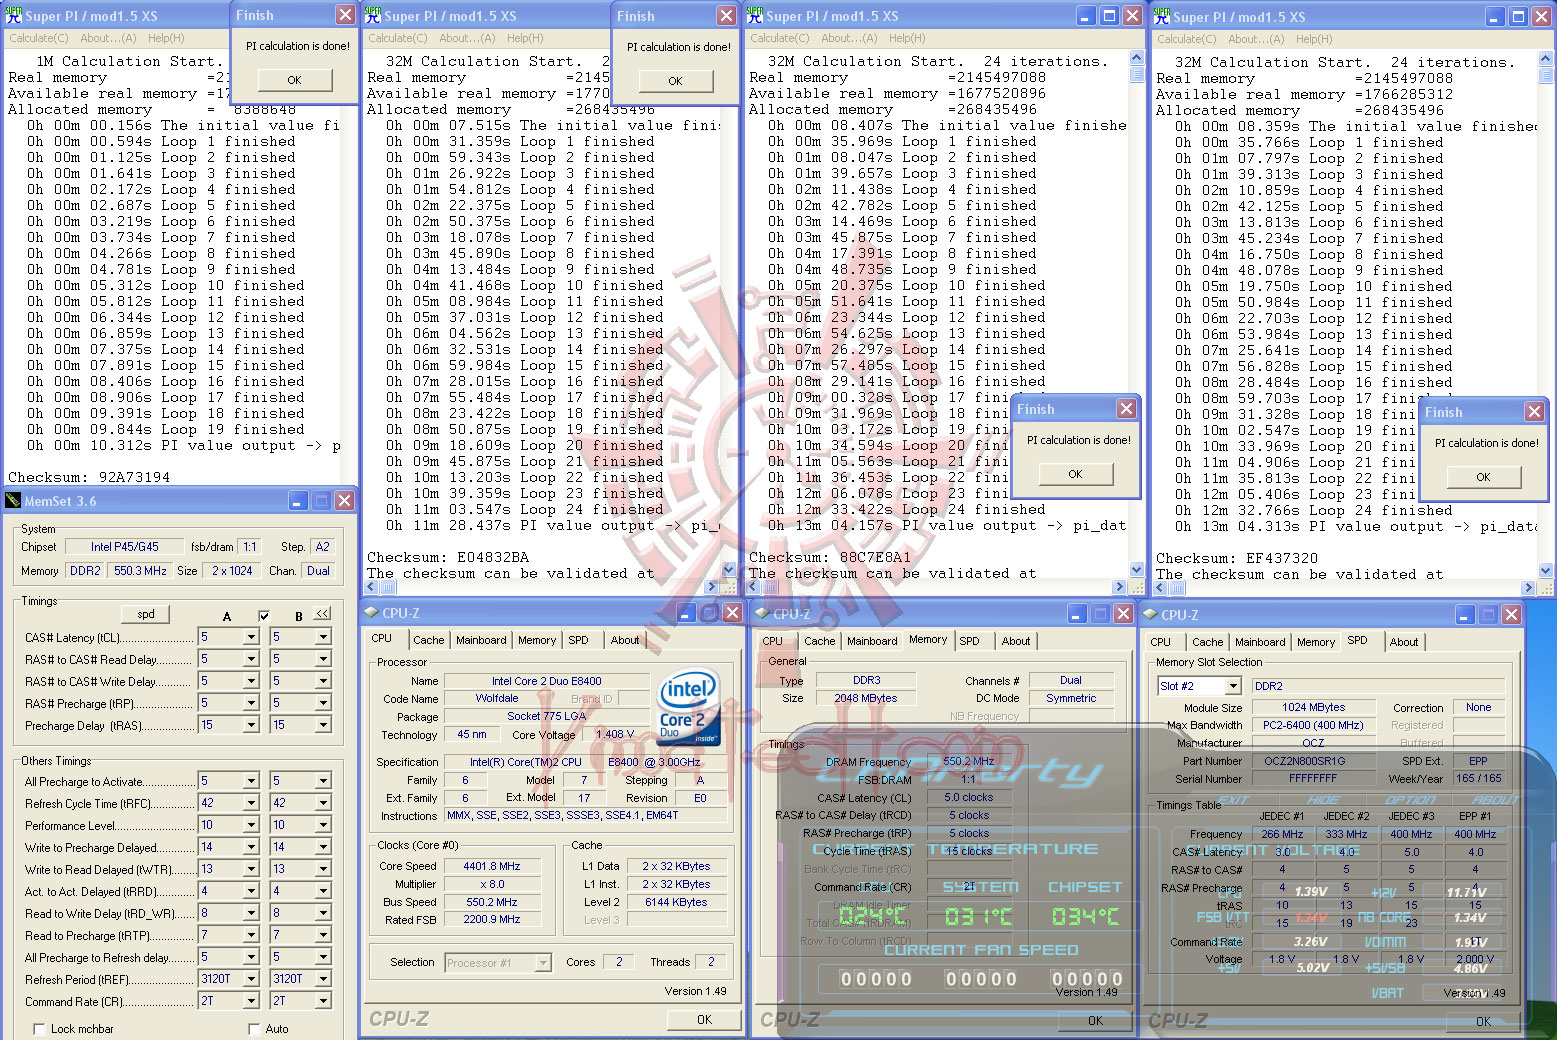1557x1040 pixels.
Task: Click the text Checksum: EF437320
Action: (1237, 558)
